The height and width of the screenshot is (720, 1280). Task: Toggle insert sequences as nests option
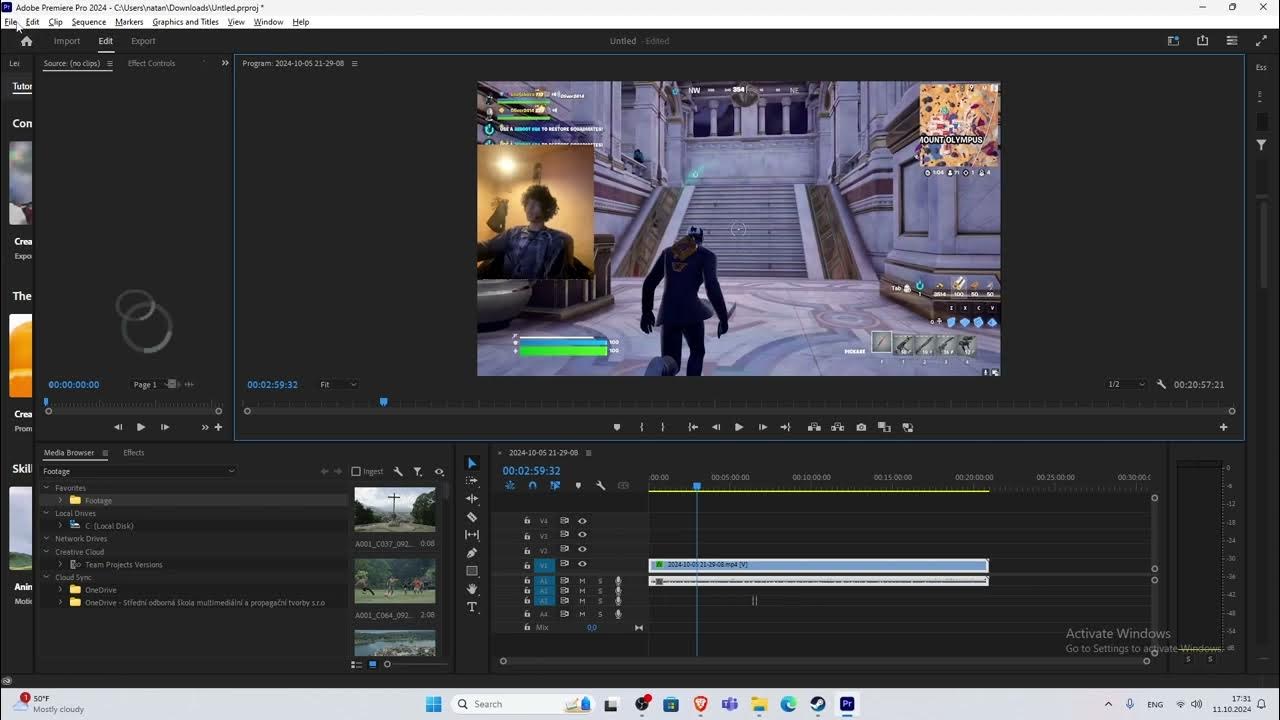point(510,486)
